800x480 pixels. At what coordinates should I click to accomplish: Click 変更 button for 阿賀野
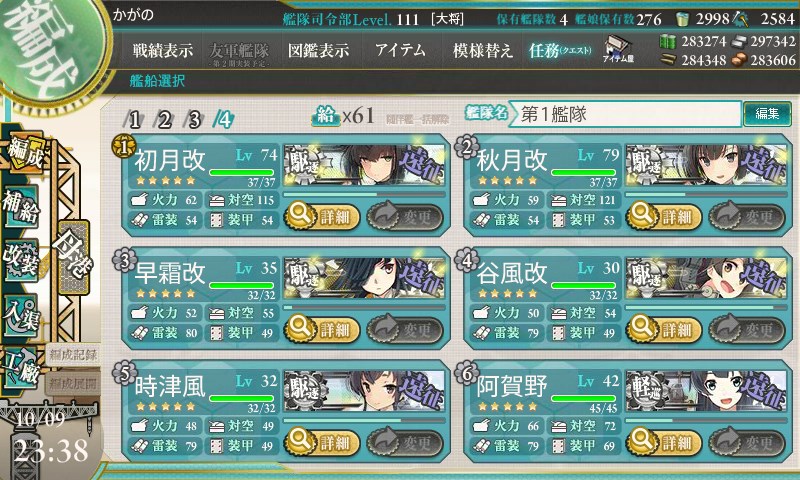click(746, 443)
